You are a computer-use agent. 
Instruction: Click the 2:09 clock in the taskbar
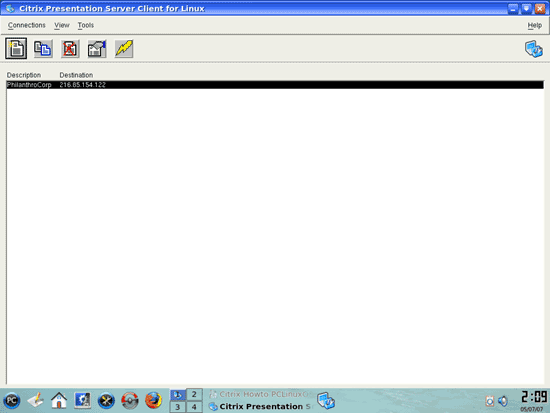coord(534,397)
